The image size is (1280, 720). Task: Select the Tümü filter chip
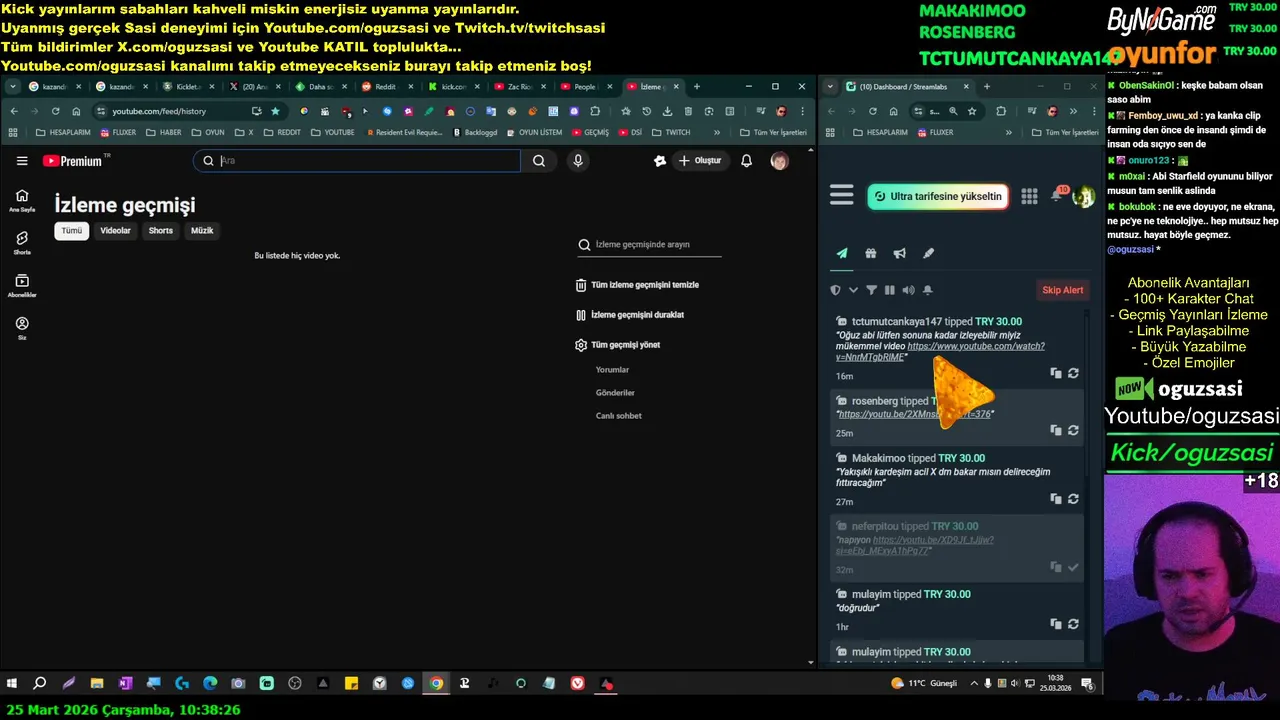pos(72,231)
